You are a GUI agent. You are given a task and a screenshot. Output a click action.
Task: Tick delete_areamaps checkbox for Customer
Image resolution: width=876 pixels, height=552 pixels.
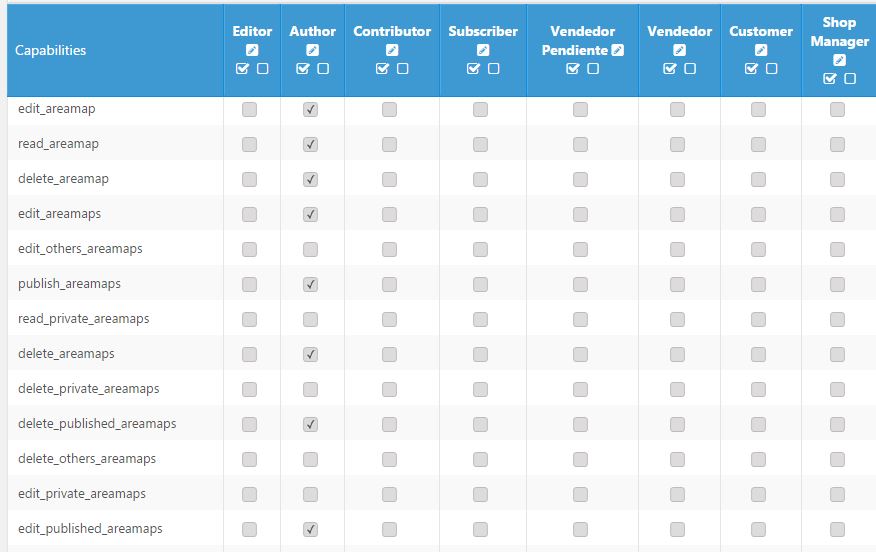click(x=759, y=354)
